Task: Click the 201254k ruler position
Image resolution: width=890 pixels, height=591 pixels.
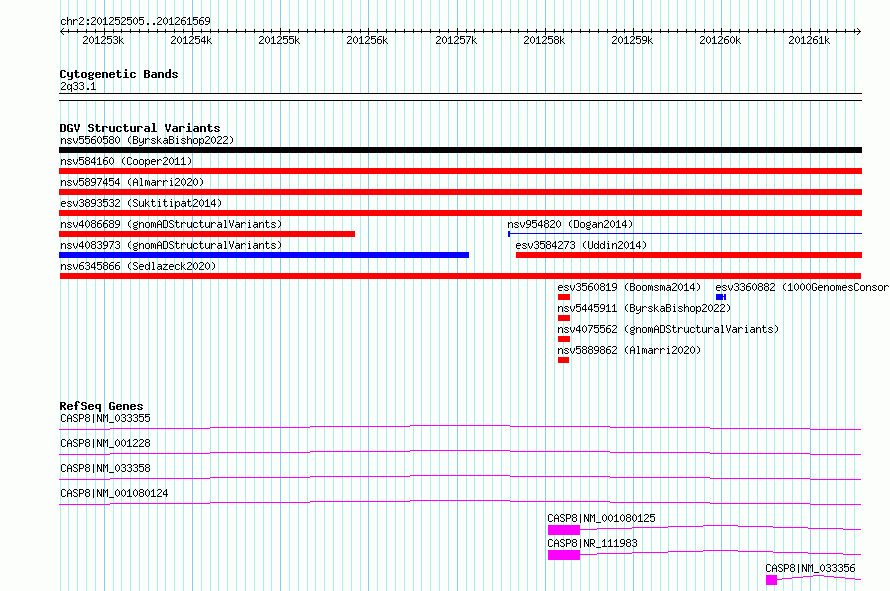Action: [191, 40]
